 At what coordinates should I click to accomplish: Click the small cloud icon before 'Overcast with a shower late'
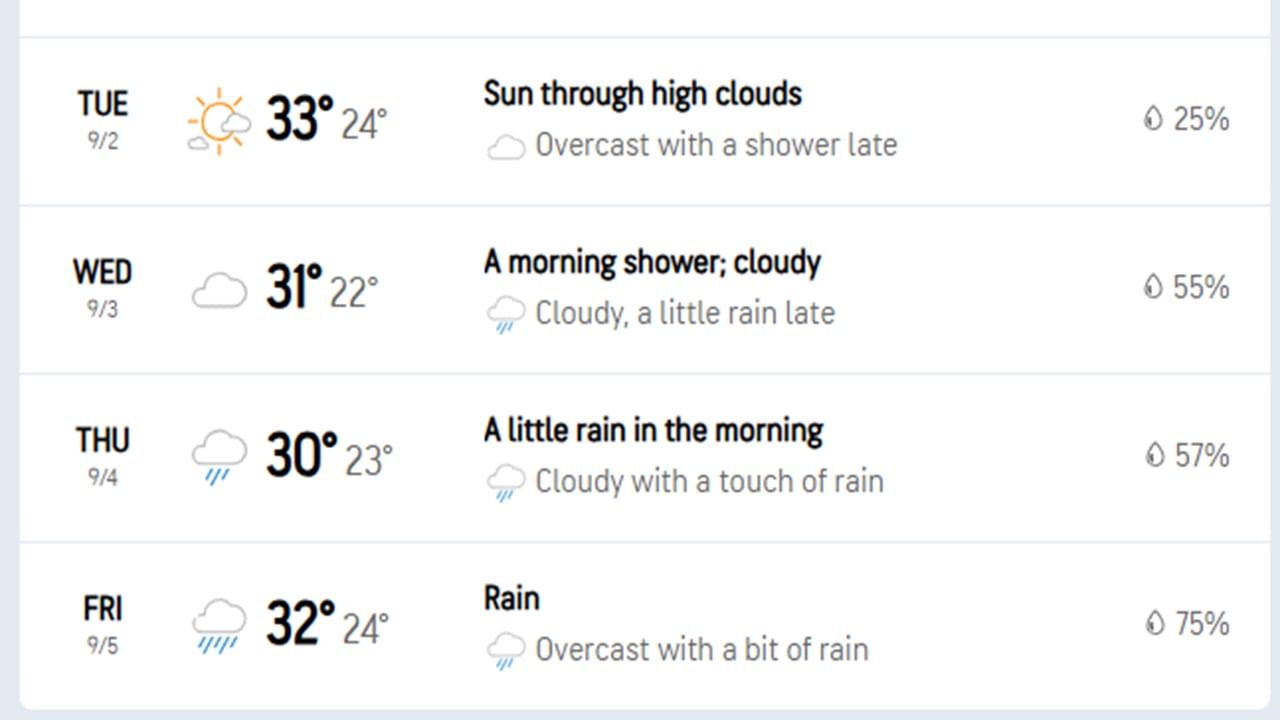506,148
